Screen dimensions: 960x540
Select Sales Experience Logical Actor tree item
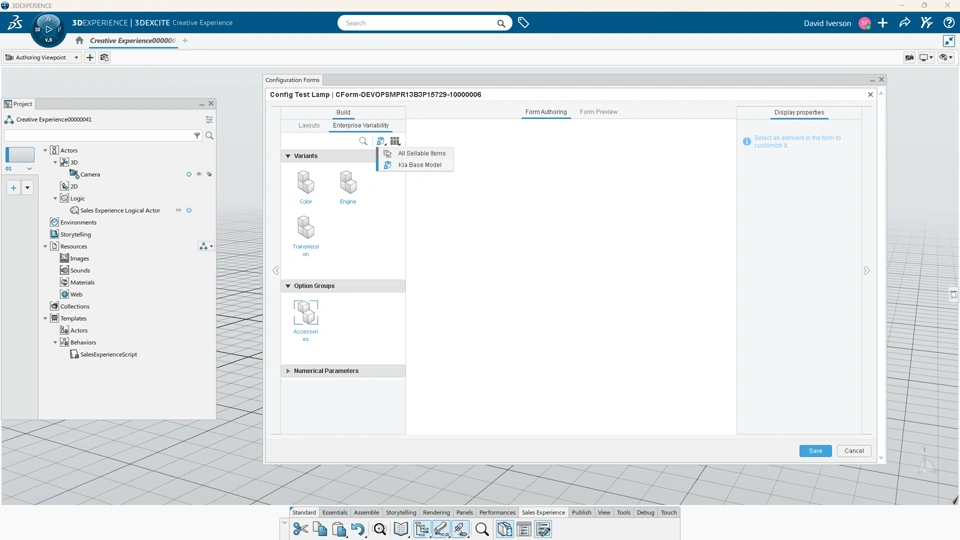[120, 210]
